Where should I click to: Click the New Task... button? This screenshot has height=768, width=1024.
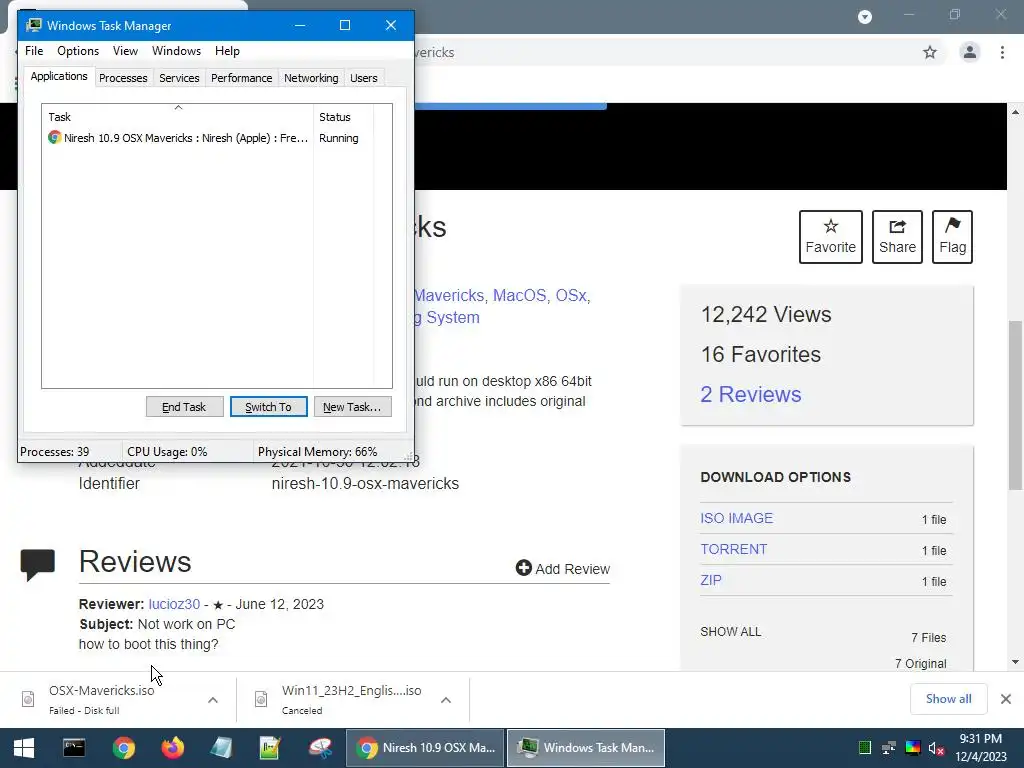(352, 407)
